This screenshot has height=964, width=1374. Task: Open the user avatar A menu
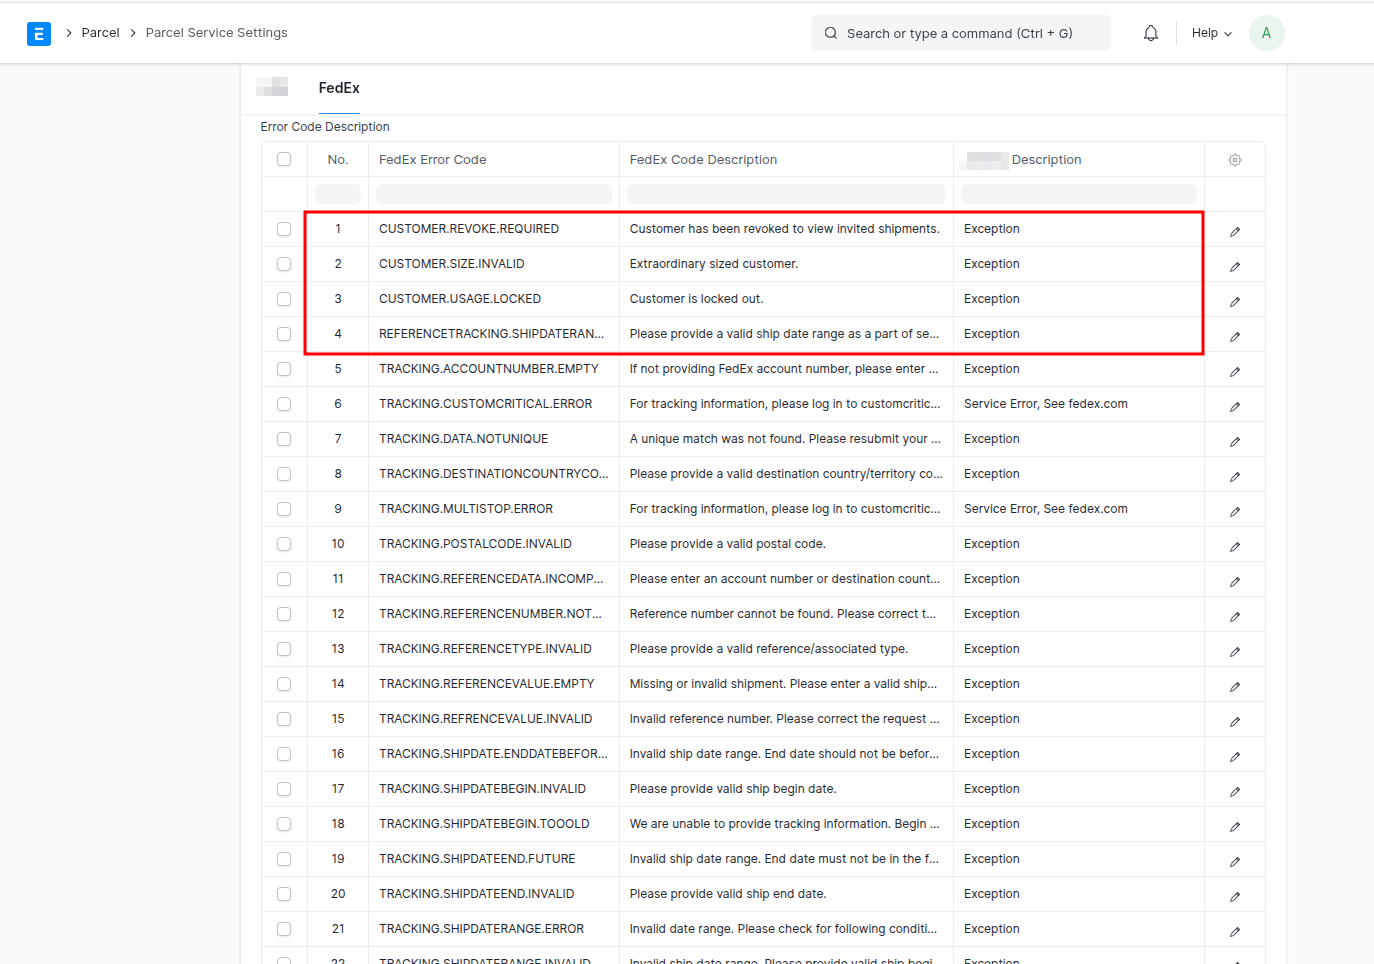click(x=1266, y=33)
